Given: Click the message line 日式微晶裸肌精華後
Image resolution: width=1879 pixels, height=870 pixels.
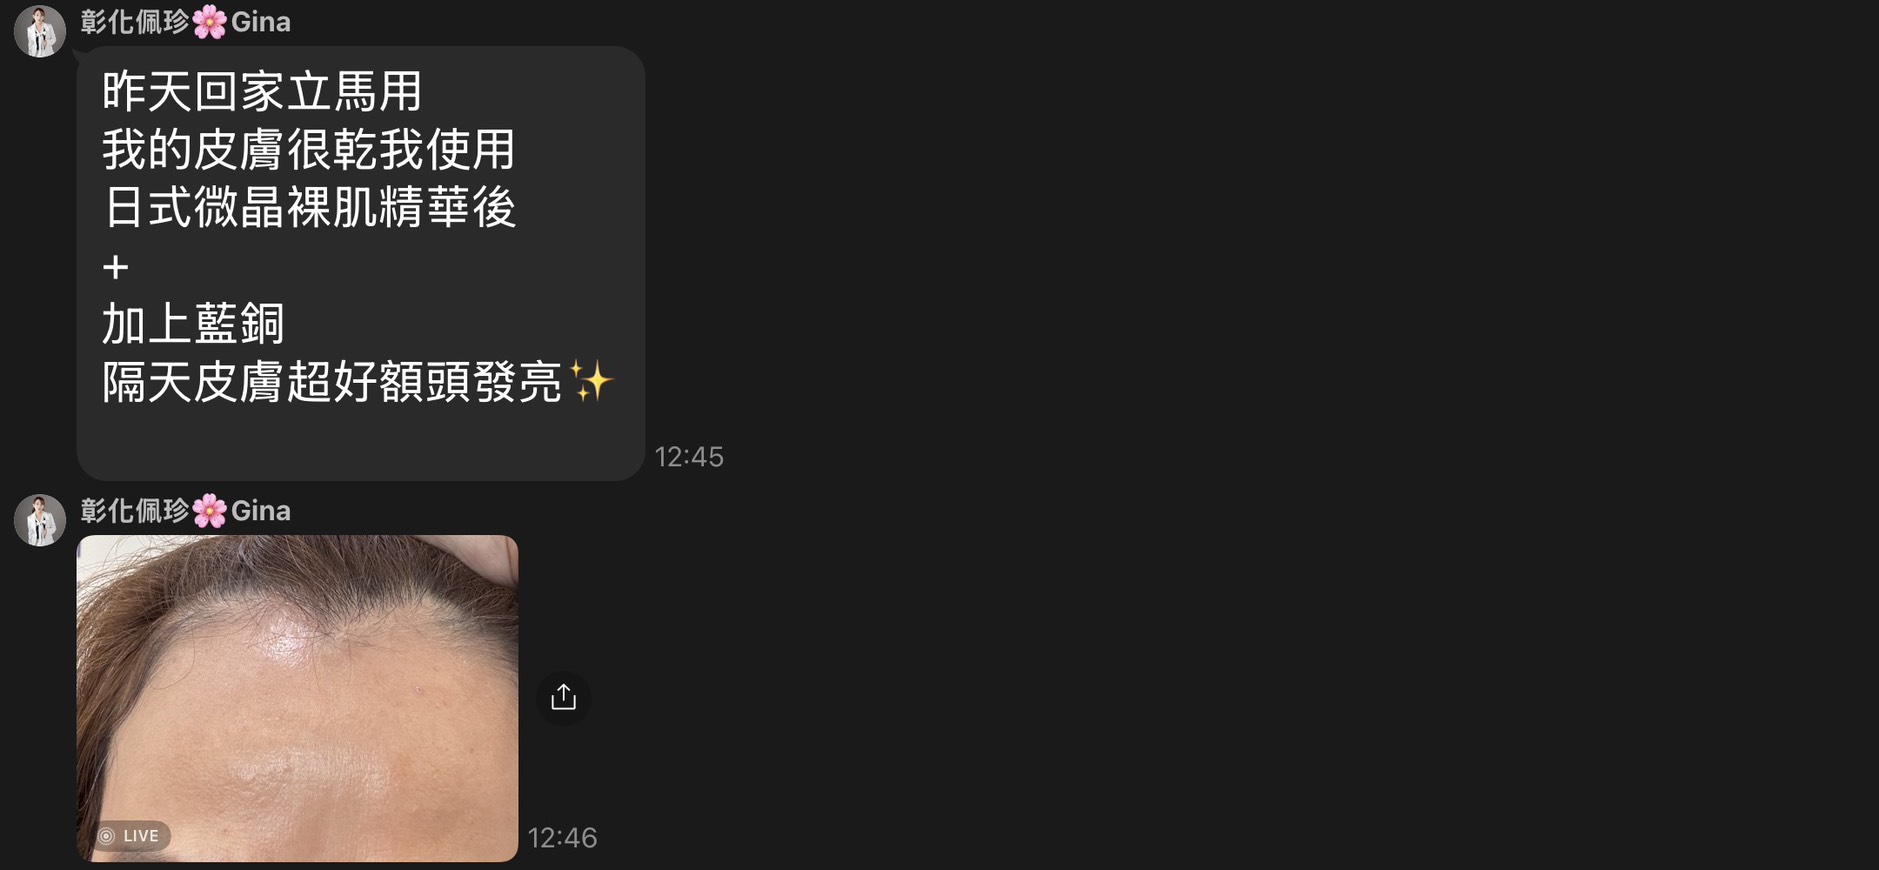Looking at the screenshot, I should [309, 208].
